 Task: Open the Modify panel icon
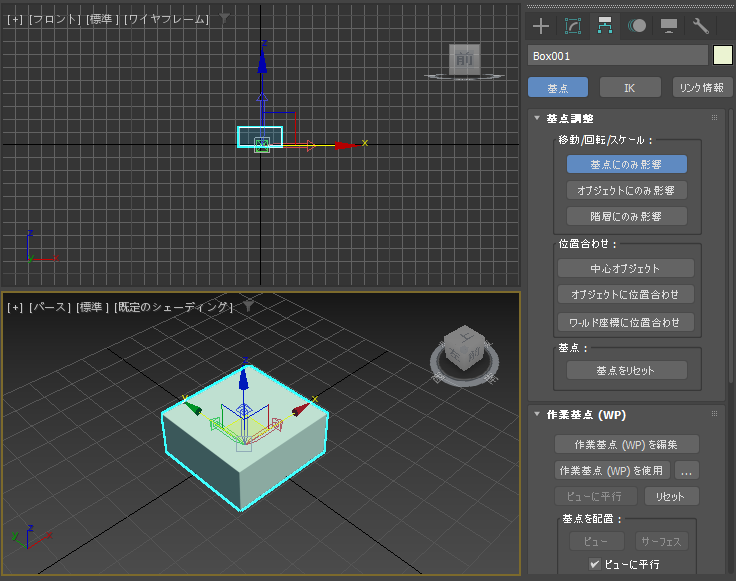(x=573, y=26)
